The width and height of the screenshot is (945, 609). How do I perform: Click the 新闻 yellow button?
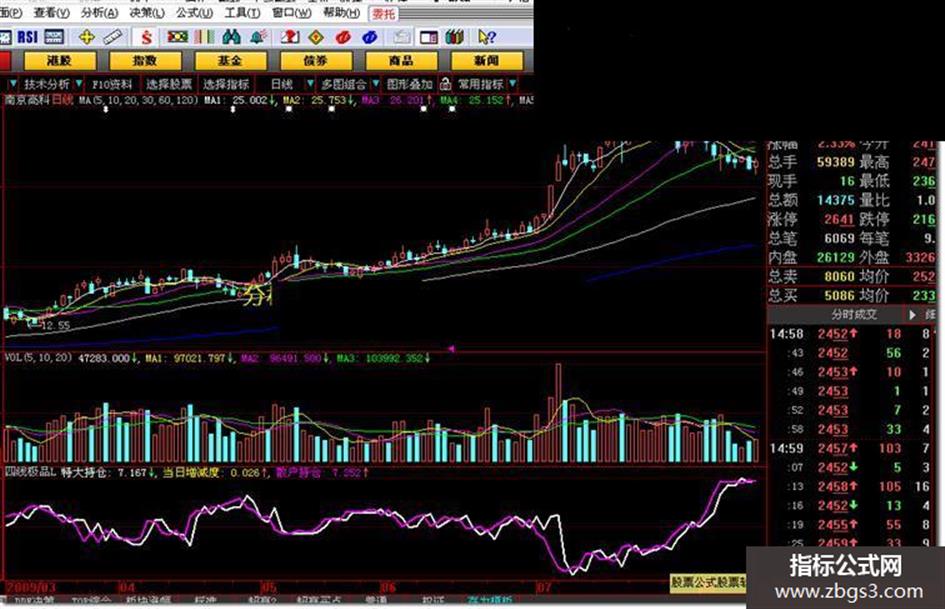pos(487,61)
